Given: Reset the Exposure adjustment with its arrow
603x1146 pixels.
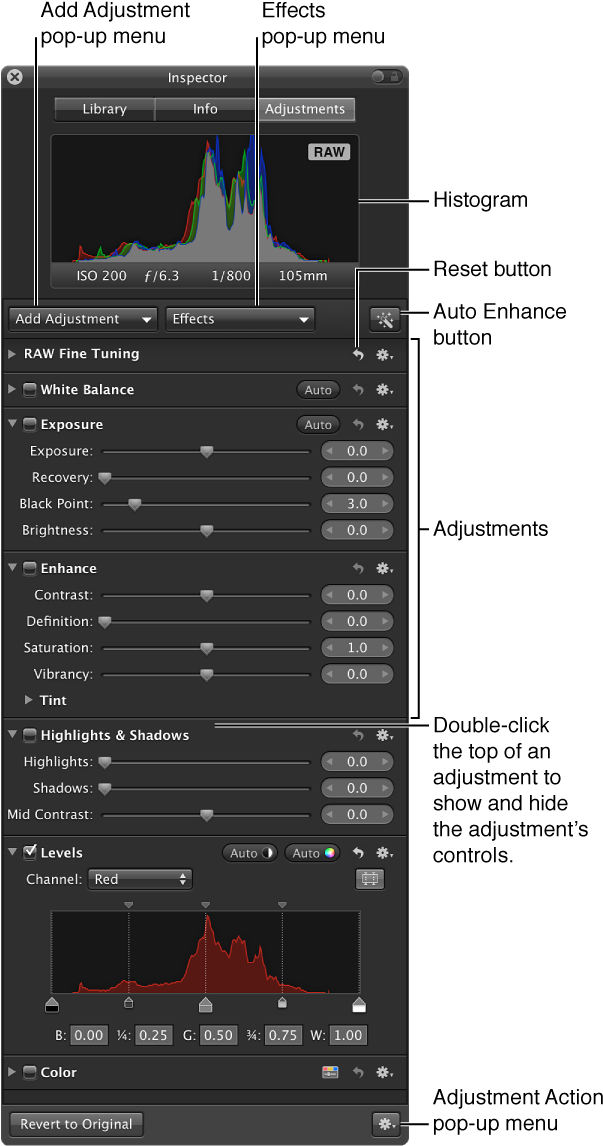Looking at the screenshot, I should tap(358, 425).
